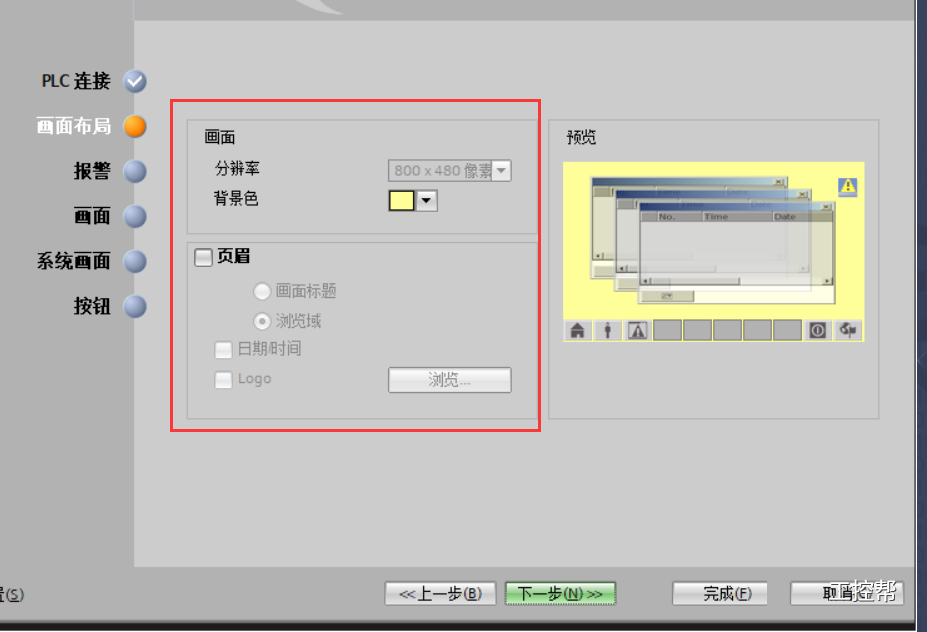The image size is (927, 632).
Task: Click the 取消 button
Action: pos(847,594)
